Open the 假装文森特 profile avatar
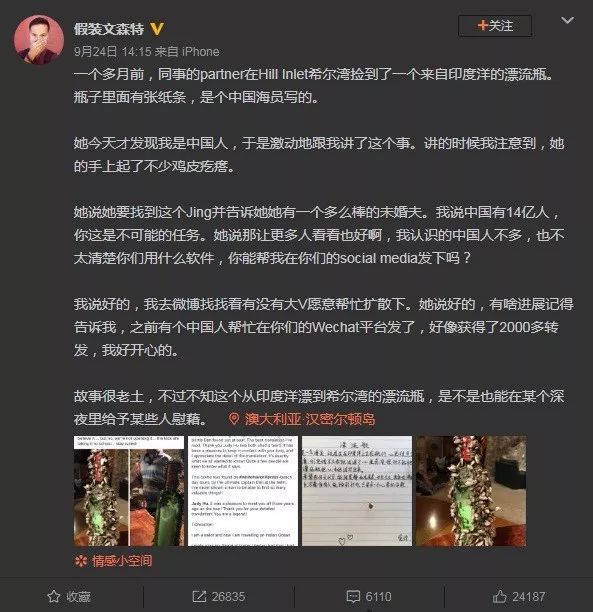The height and width of the screenshot is (612, 593). (39, 39)
